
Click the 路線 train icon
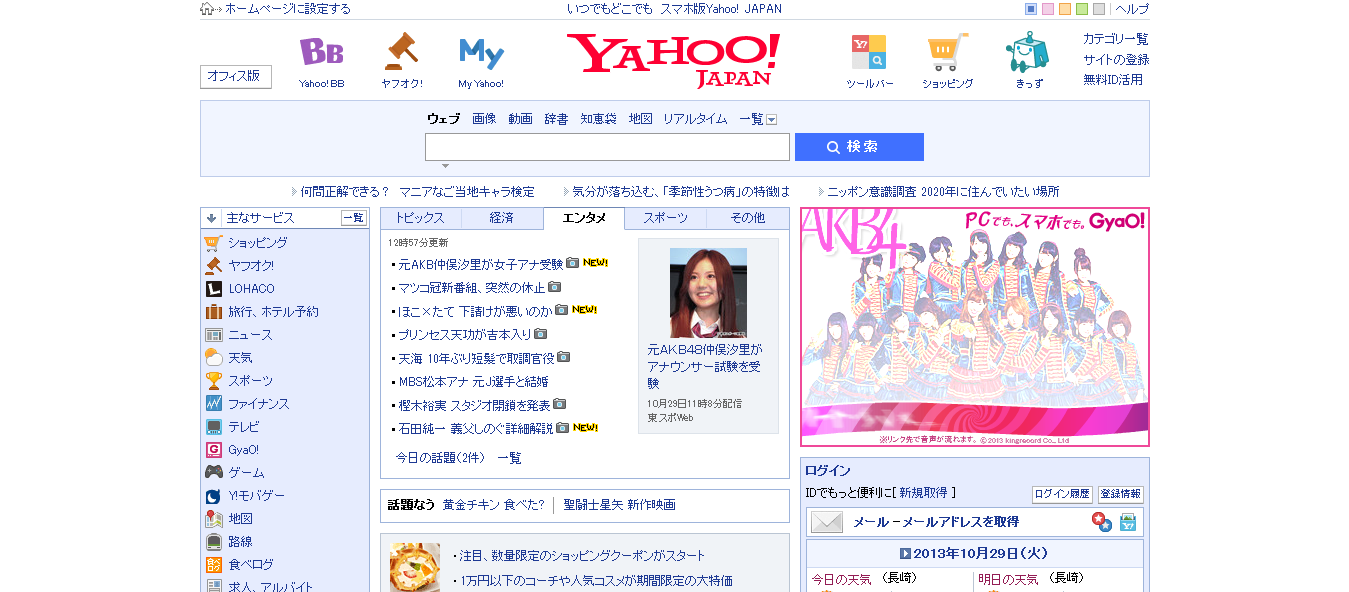tap(213, 542)
